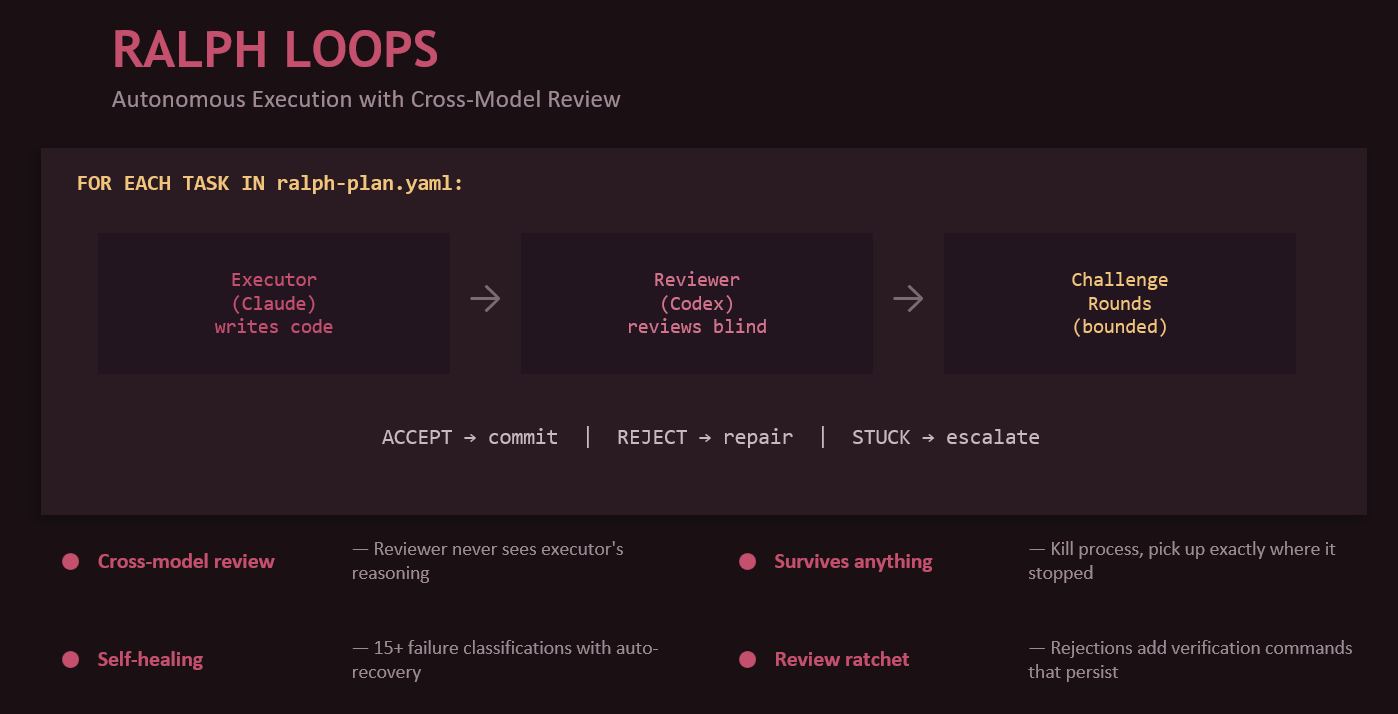
Task: Select the Challenge Rounds (bounded) box
Action: (1120, 303)
